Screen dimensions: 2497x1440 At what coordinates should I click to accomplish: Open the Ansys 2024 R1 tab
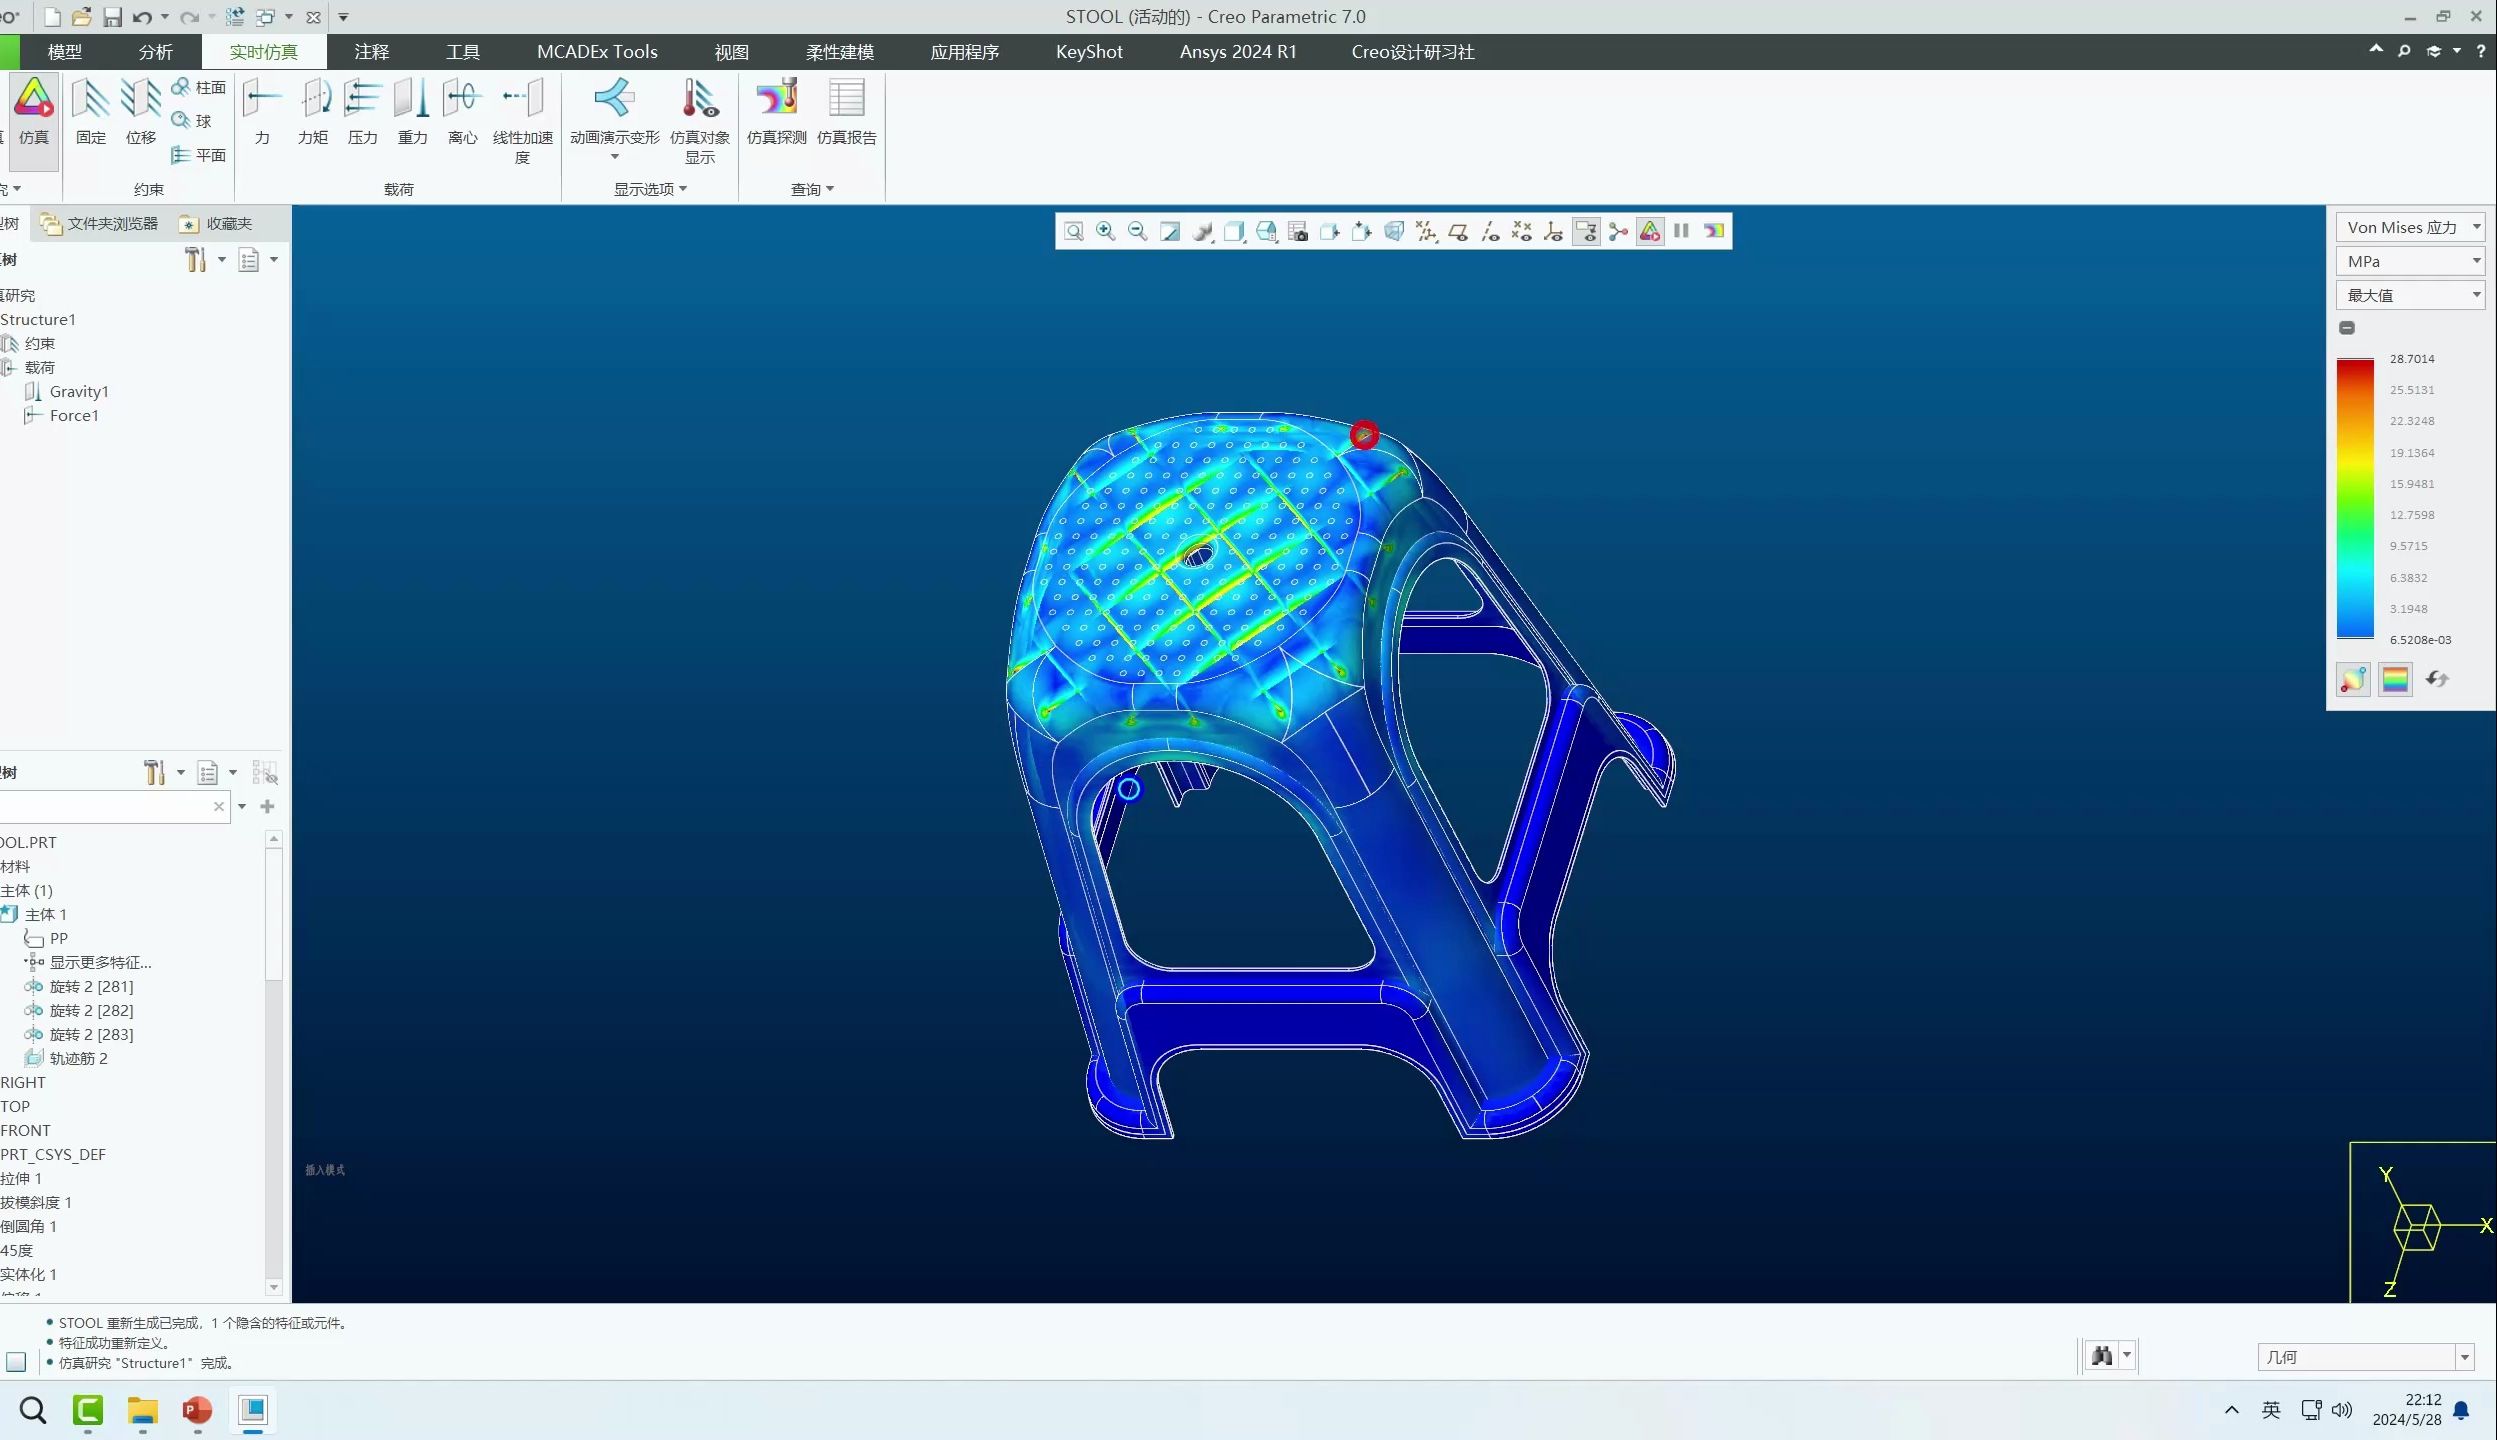pos(1237,52)
